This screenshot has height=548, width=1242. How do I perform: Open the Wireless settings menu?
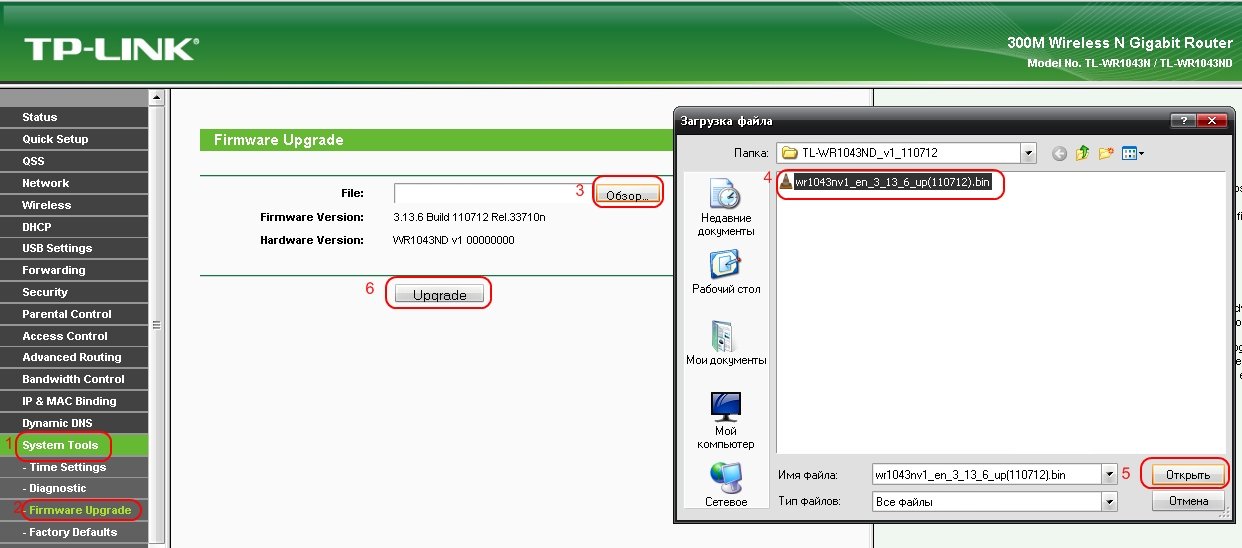[47, 205]
